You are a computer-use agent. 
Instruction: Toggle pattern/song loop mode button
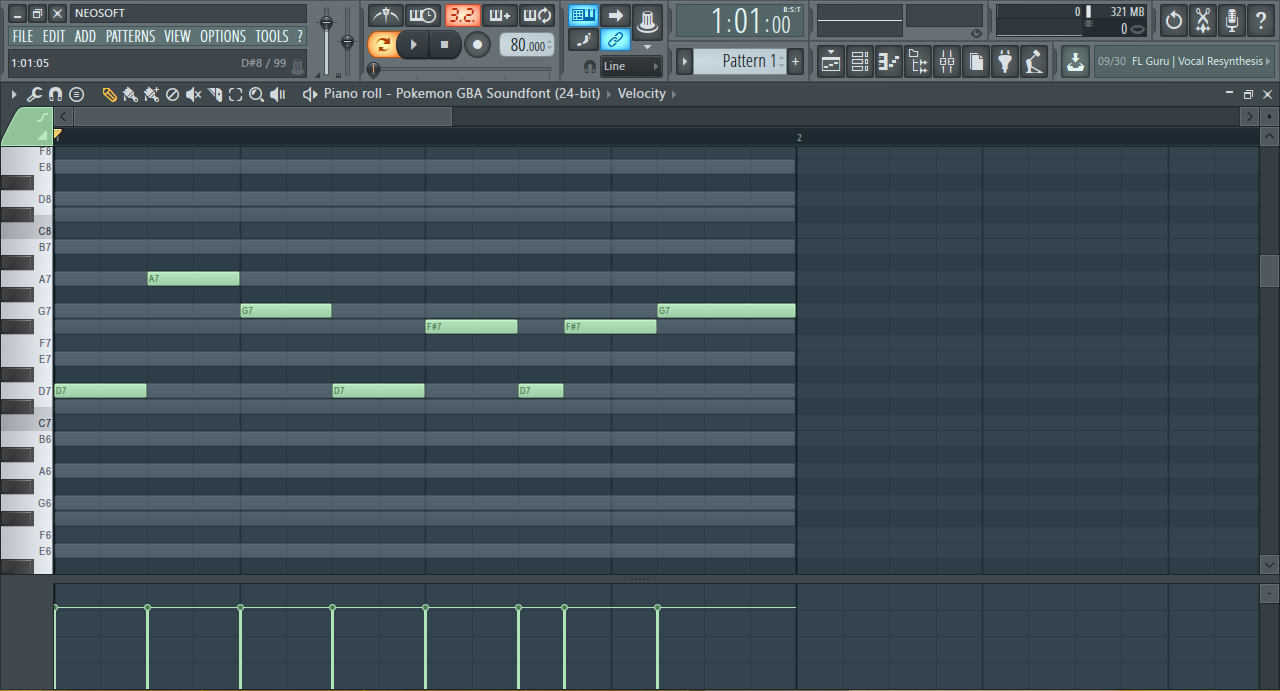382,45
